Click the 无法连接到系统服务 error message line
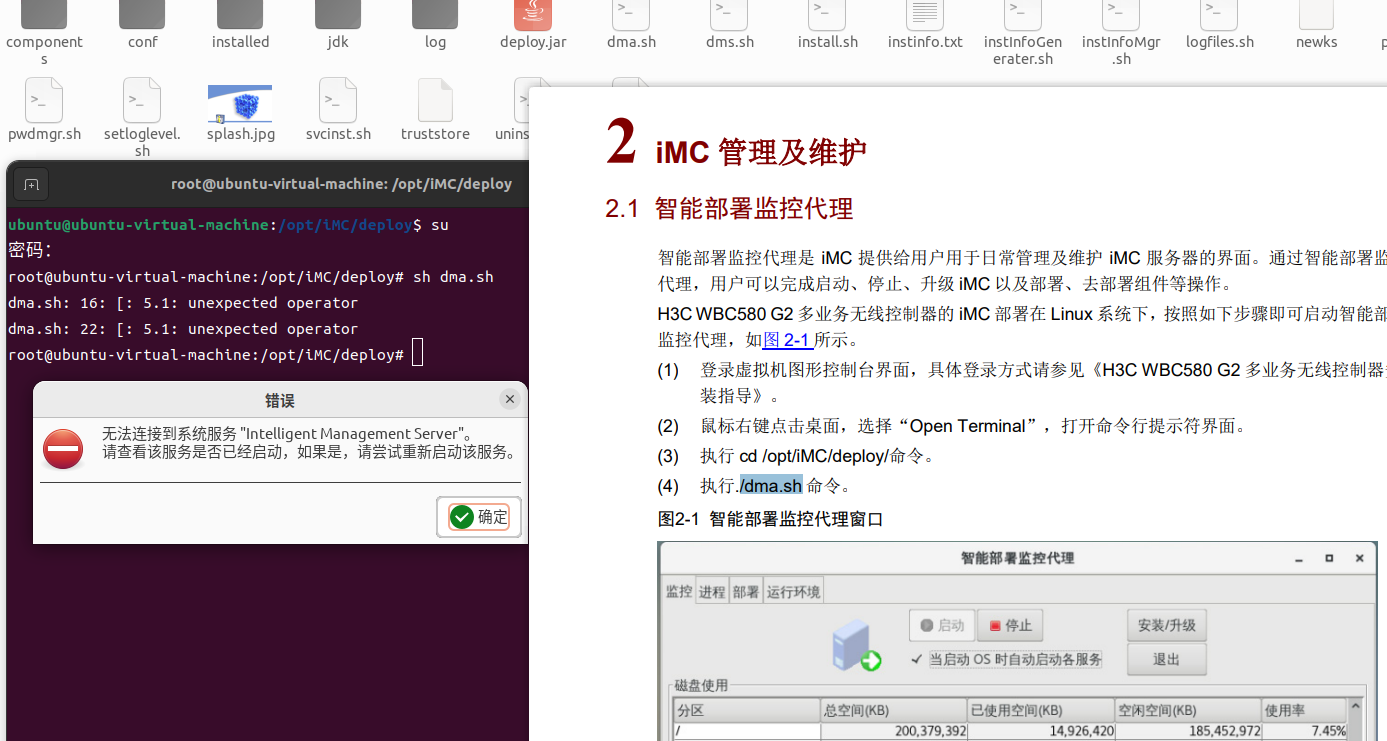The height and width of the screenshot is (741, 1387). 287,434
